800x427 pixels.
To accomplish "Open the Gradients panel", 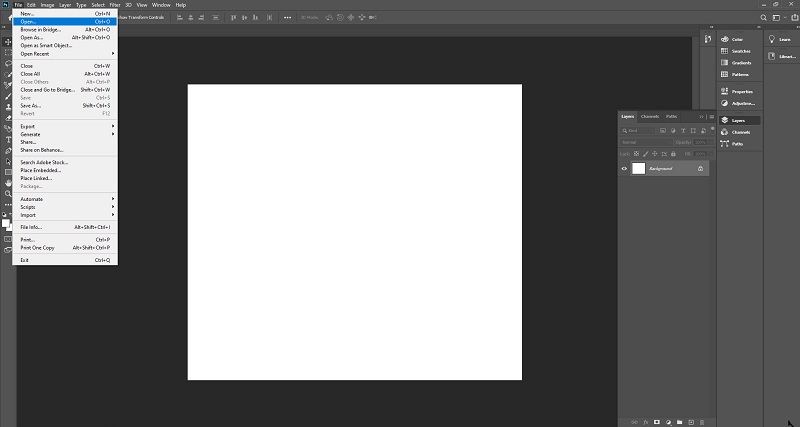I will click(737, 63).
